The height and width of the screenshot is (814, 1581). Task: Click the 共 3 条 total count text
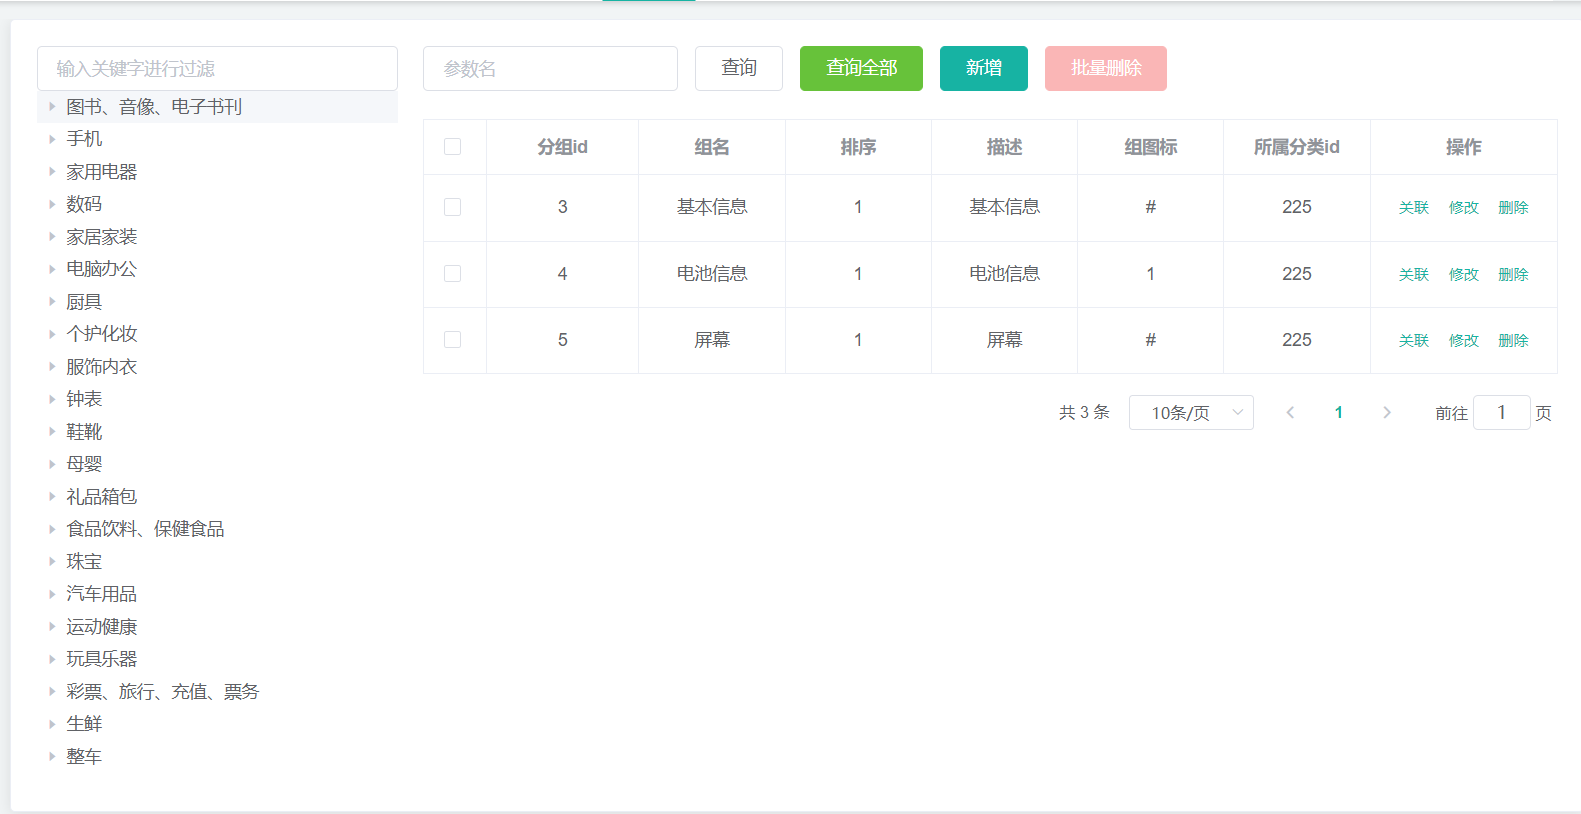(x=1084, y=412)
